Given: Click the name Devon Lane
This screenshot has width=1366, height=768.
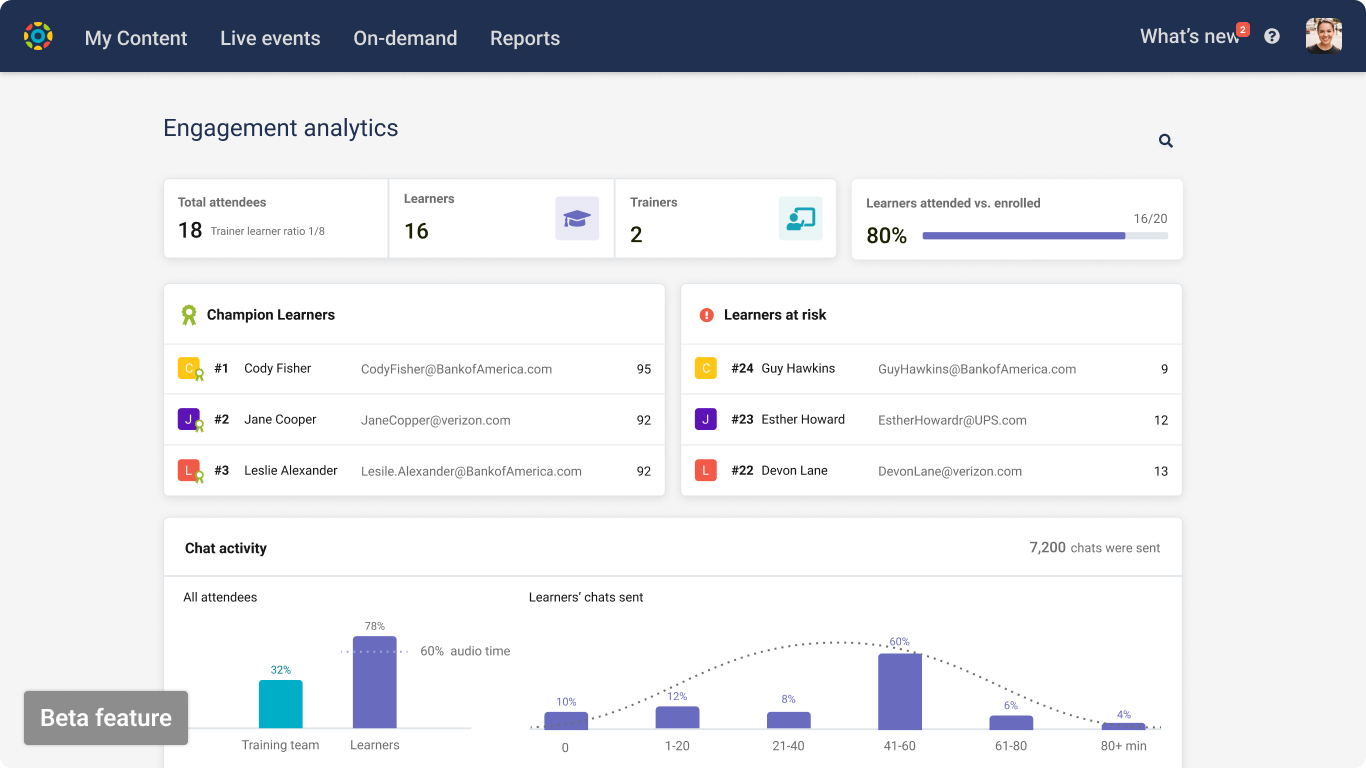Looking at the screenshot, I should click(x=794, y=470).
